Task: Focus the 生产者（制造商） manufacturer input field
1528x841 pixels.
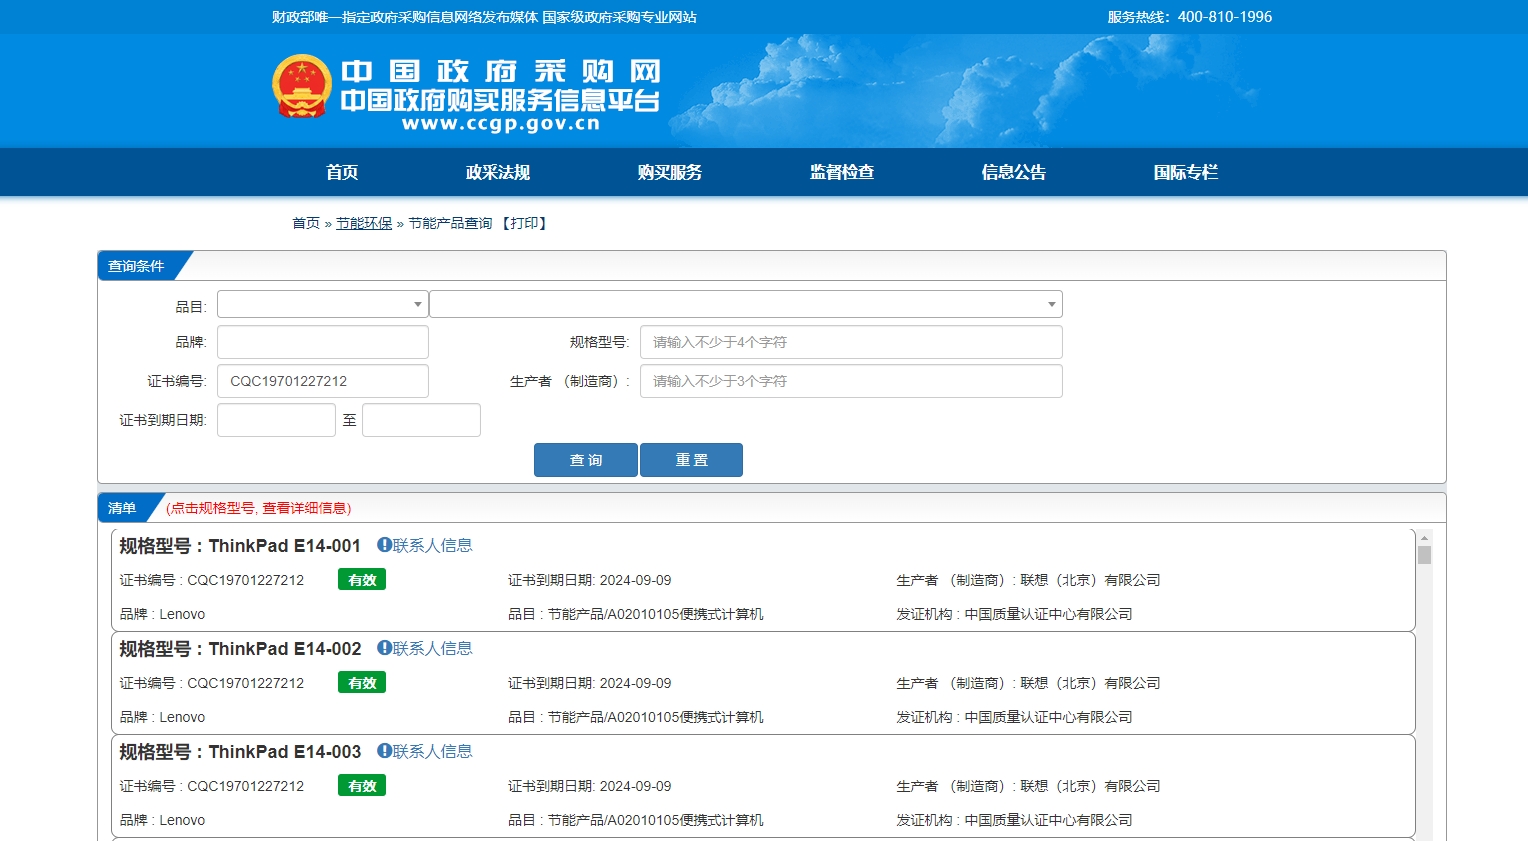Action: pos(851,381)
